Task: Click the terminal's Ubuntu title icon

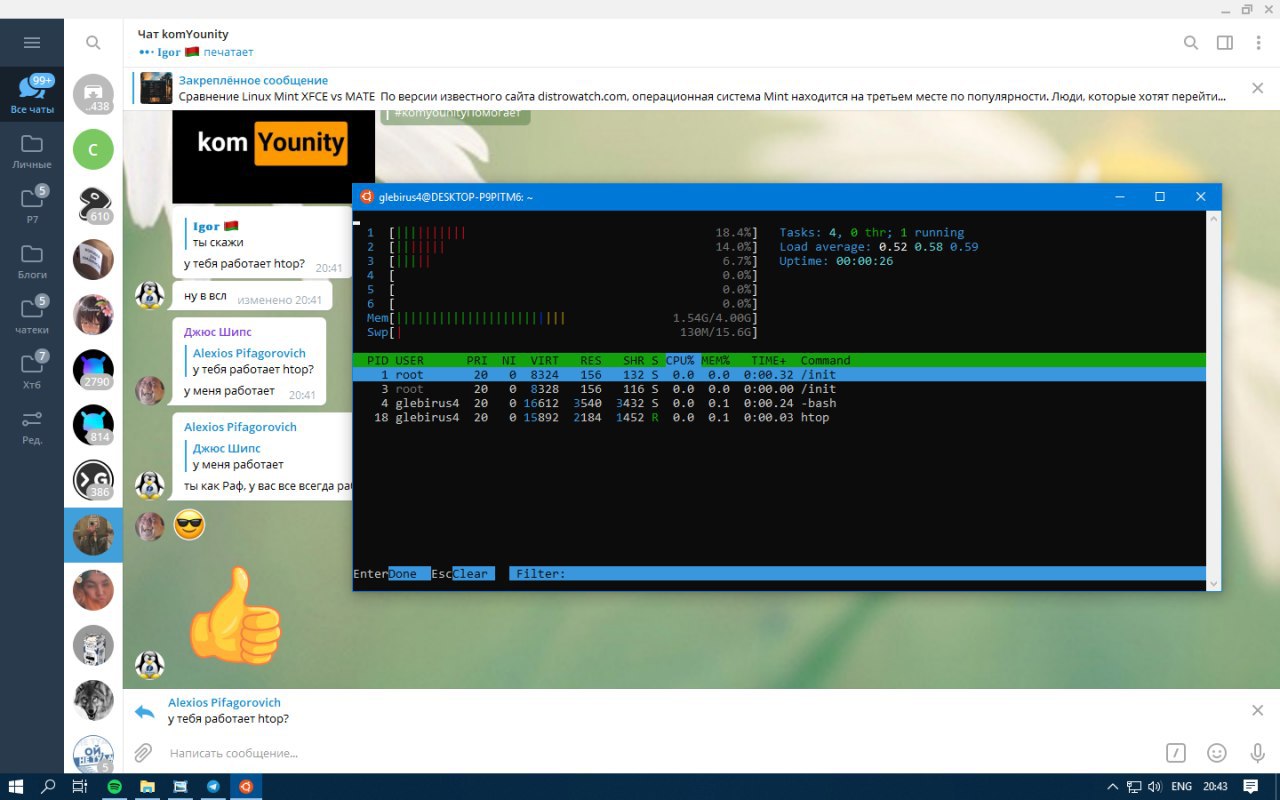Action: tap(367, 197)
